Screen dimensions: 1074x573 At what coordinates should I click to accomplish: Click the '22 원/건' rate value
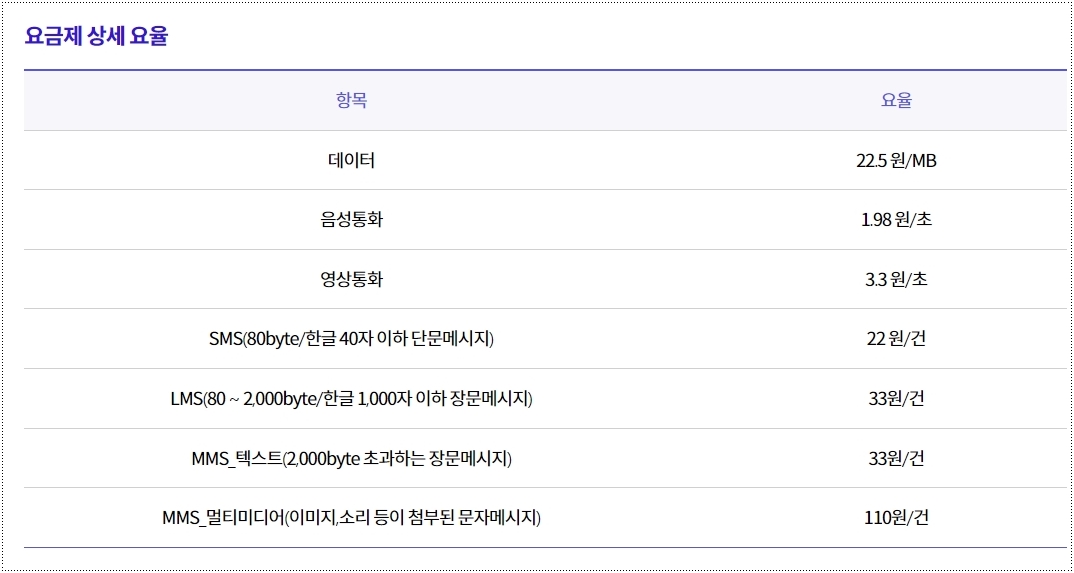(x=896, y=340)
